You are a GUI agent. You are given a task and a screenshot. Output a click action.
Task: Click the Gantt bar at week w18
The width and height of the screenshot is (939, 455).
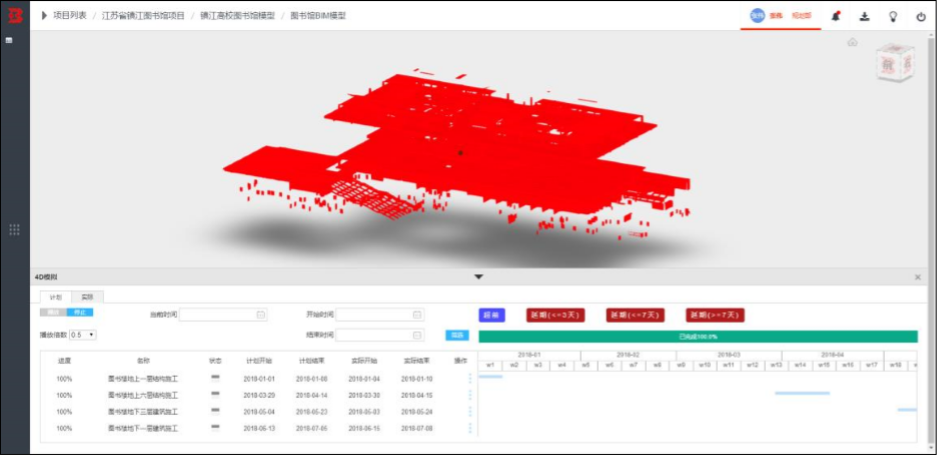click(x=907, y=410)
